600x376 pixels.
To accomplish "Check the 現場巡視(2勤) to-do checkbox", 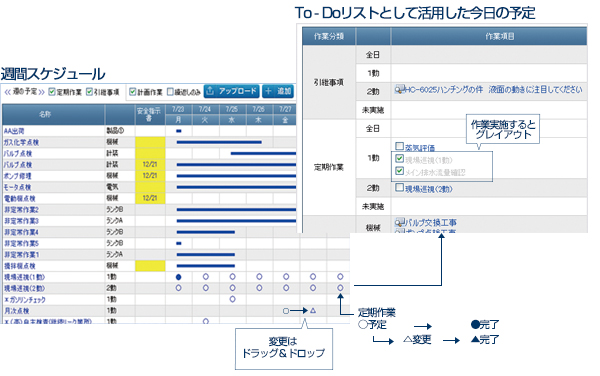I will pyautogui.click(x=399, y=187).
